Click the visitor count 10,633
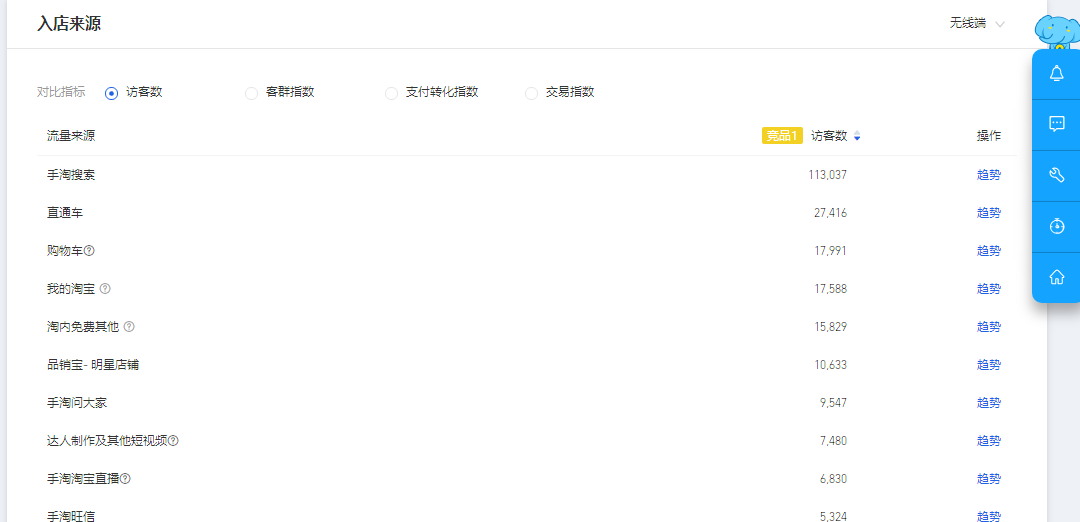This screenshot has width=1080, height=522. coord(830,365)
